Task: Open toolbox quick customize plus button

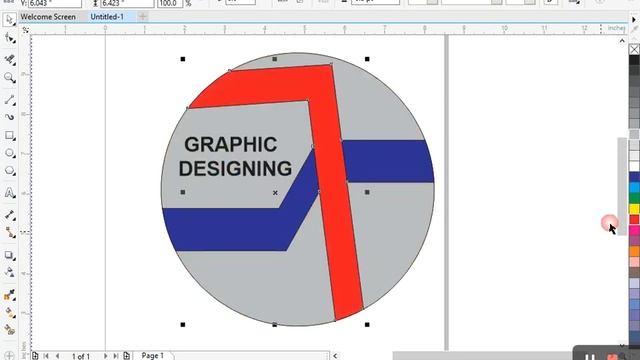Action: 9,356
